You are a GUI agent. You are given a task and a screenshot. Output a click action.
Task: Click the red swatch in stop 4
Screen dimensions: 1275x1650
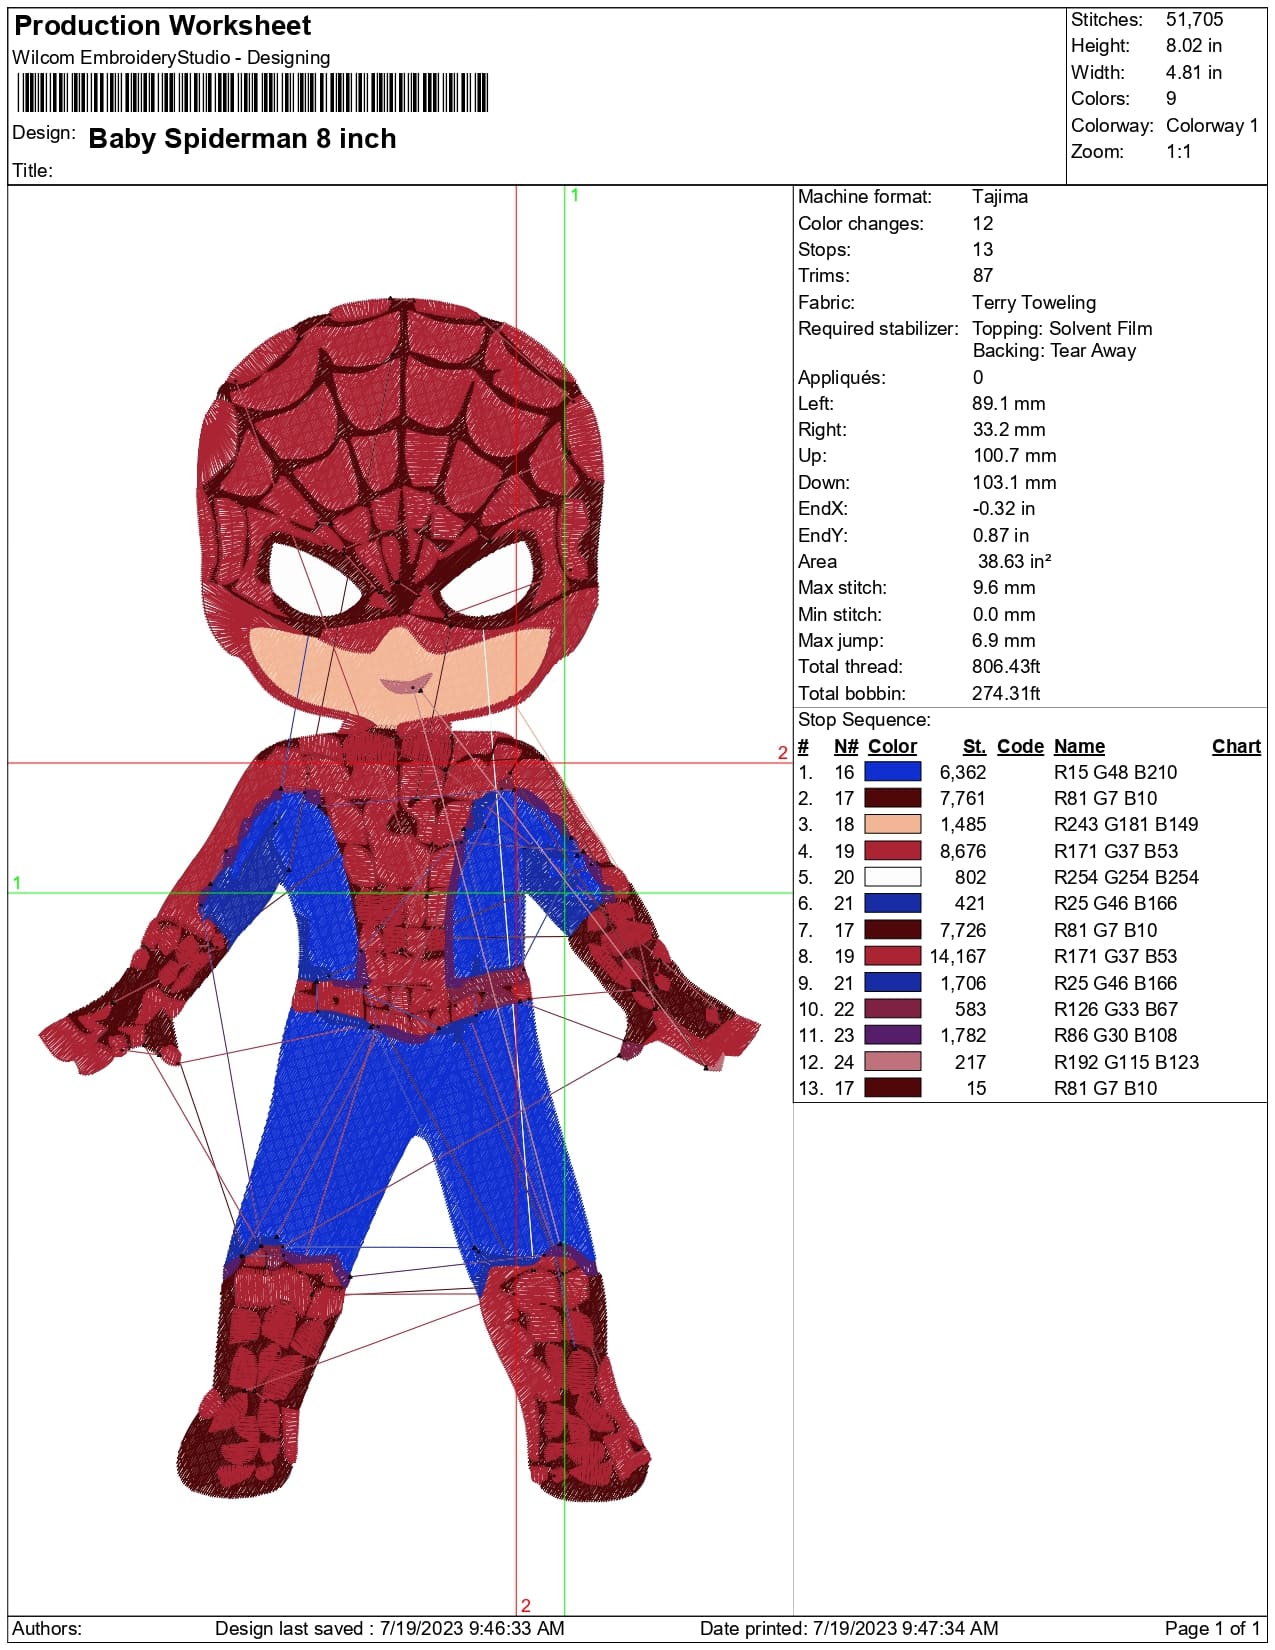point(892,851)
